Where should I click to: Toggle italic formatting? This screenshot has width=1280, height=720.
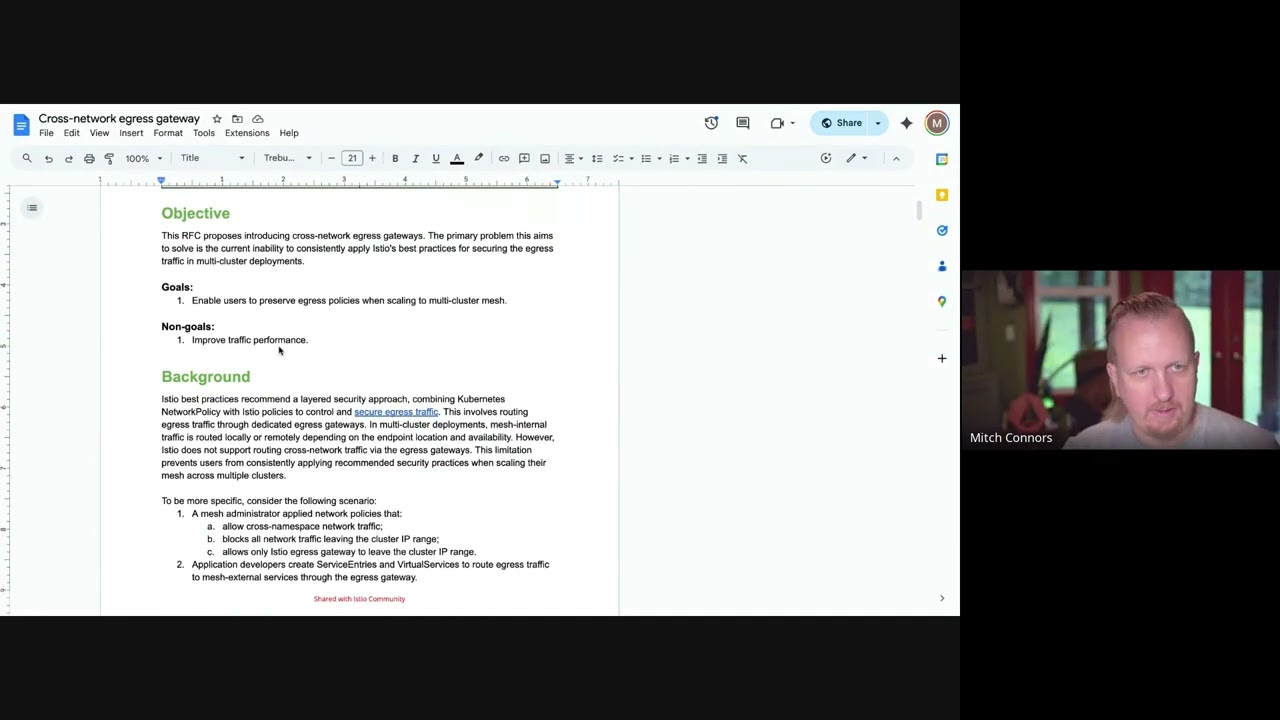415,158
